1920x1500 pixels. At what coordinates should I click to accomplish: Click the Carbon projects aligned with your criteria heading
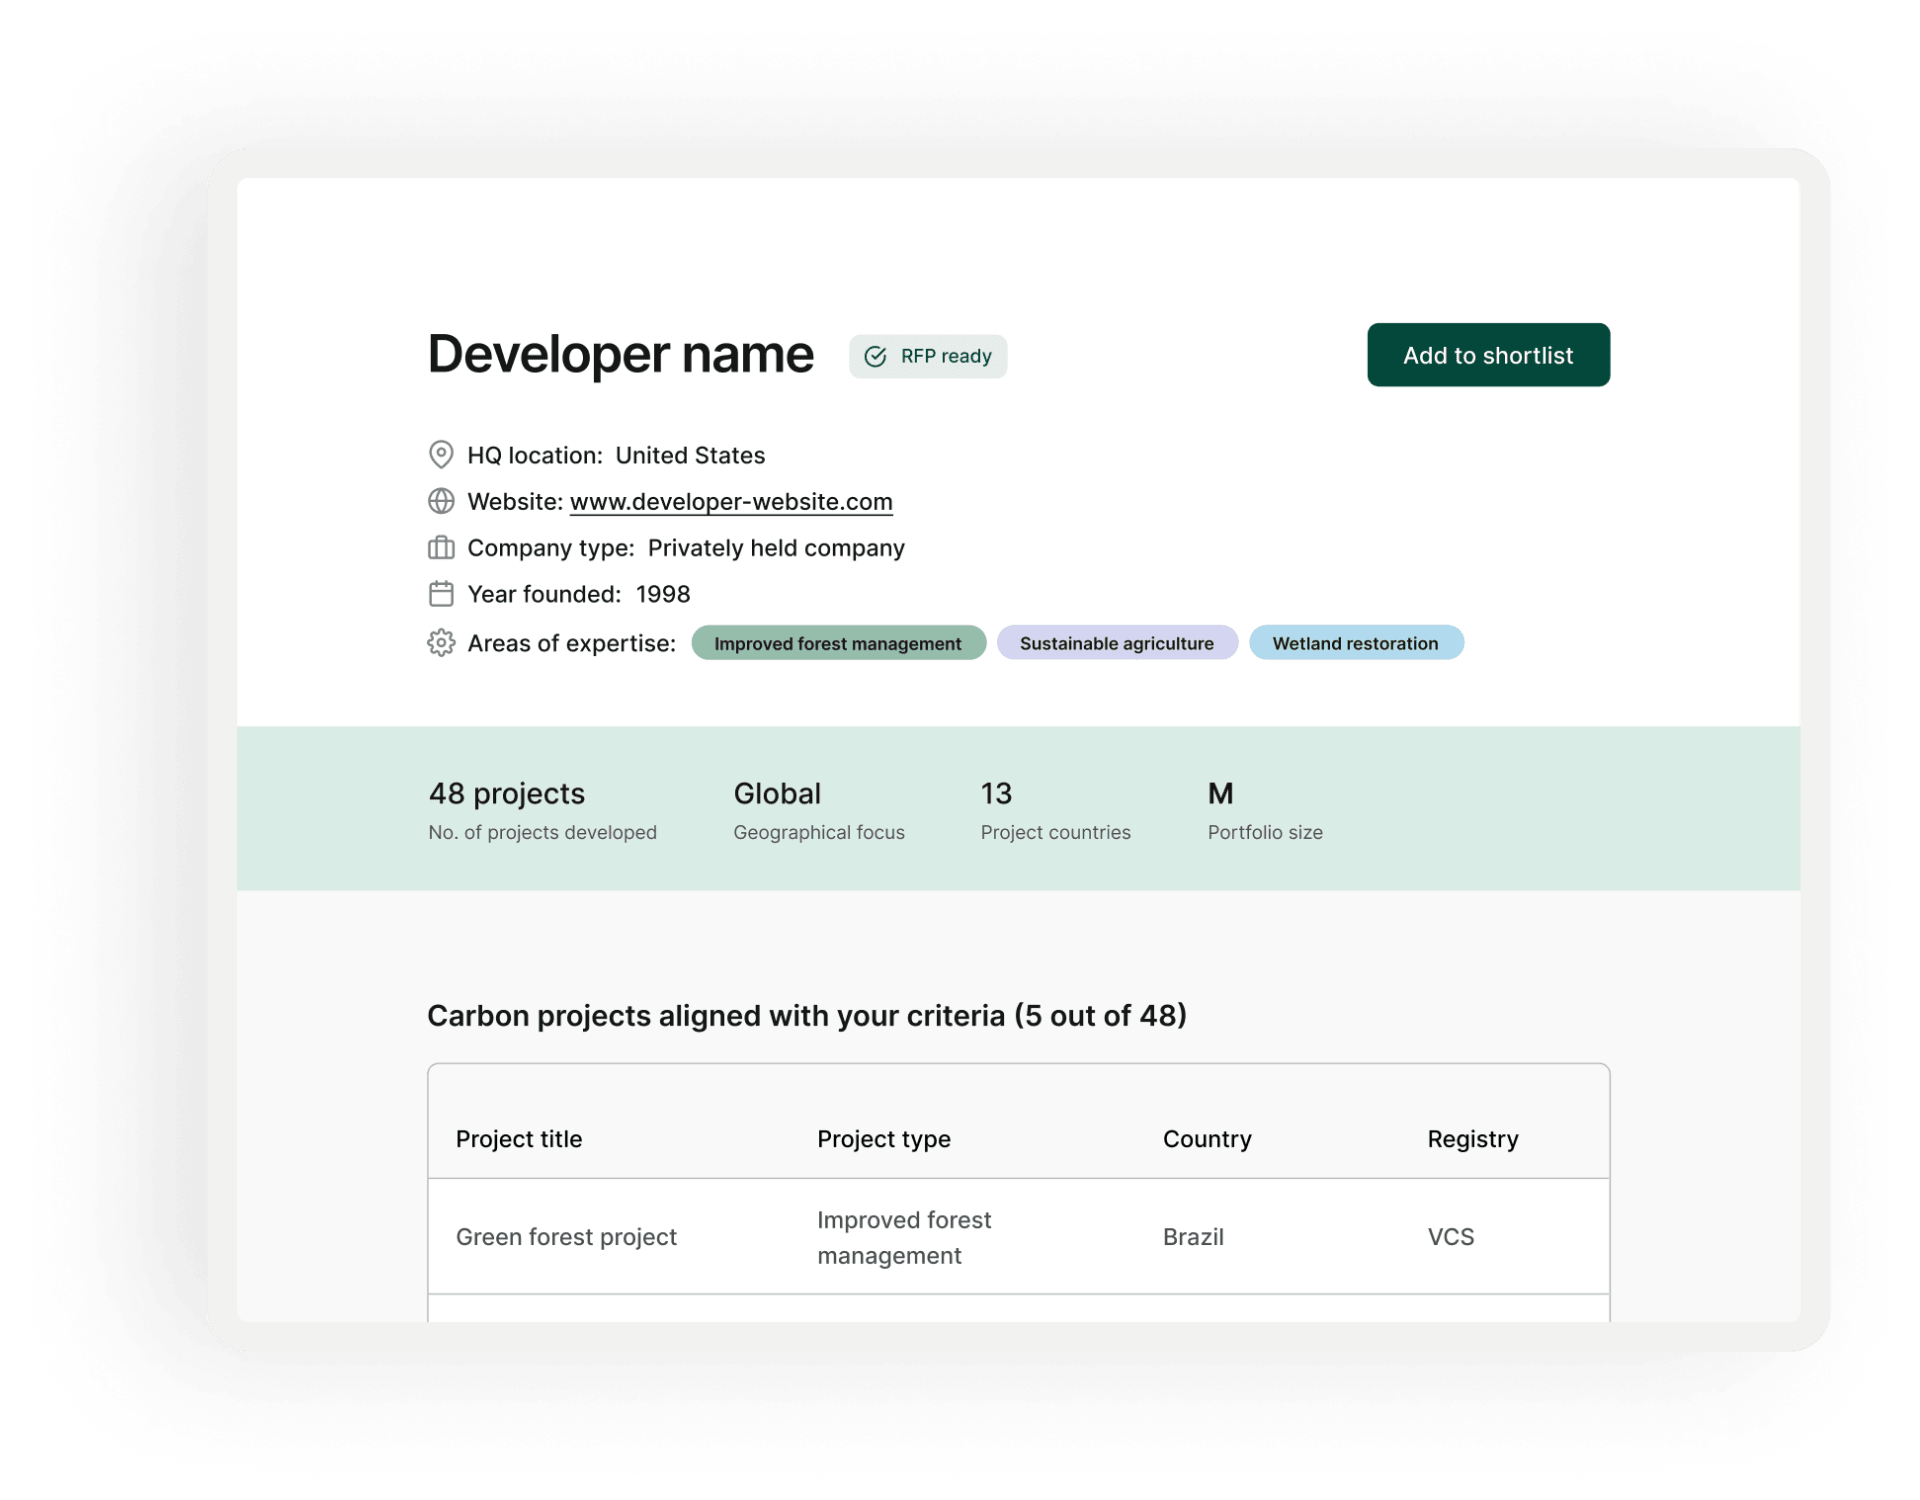click(807, 1015)
